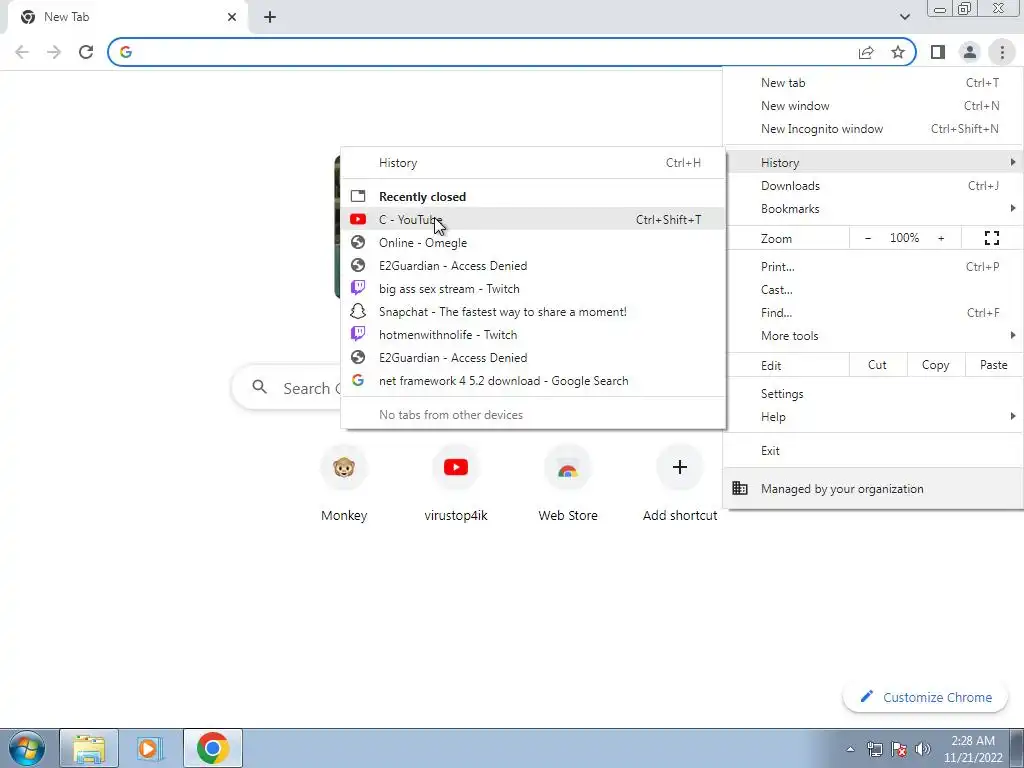Expand the Help submenu
Viewport: 1024px width, 768px height.
tap(873, 417)
